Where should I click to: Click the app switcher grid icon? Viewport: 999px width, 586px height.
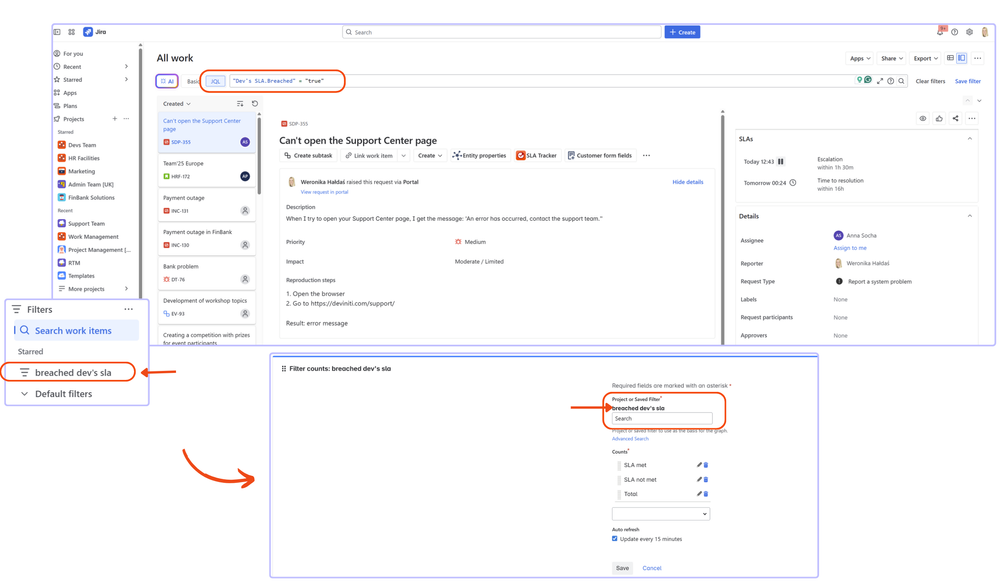tap(71, 32)
